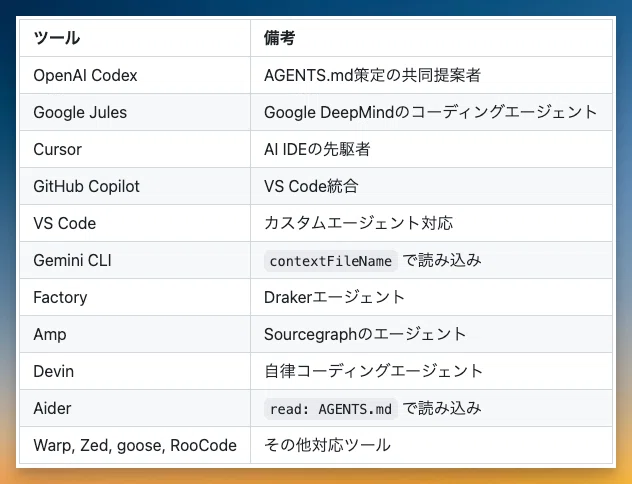The width and height of the screenshot is (632, 484).
Task: Click the Google Jules cell
Action: click(135, 112)
